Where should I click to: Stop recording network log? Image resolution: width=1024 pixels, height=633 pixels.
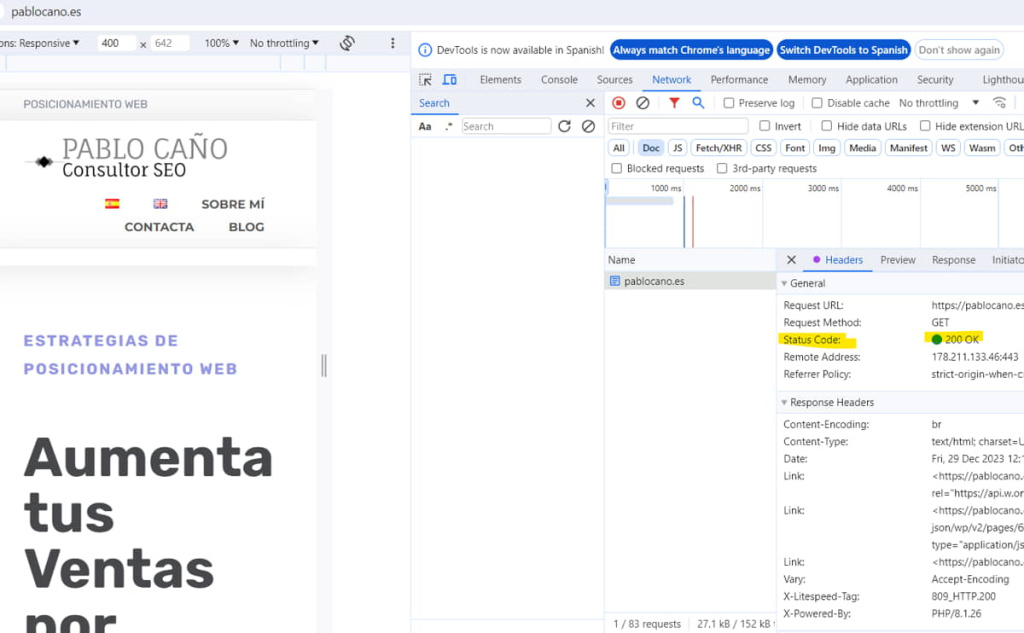click(x=618, y=103)
